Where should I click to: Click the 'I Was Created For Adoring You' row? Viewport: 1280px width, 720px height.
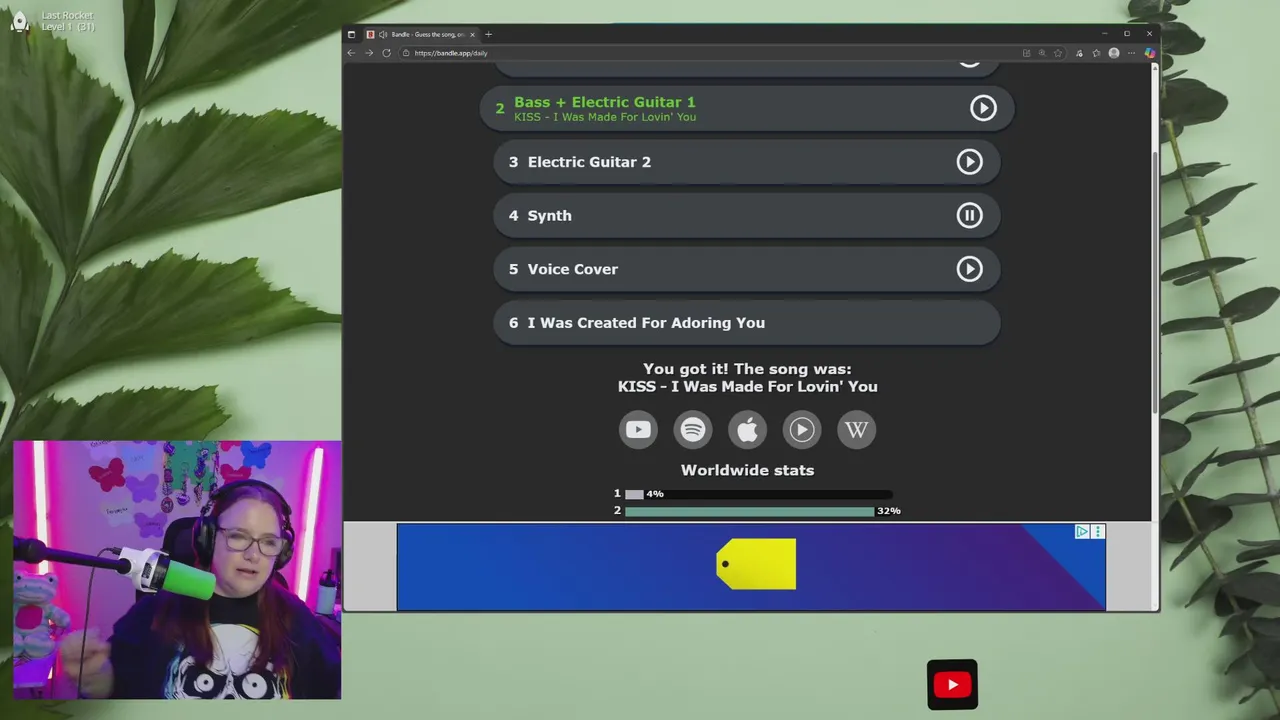(x=747, y=323)
